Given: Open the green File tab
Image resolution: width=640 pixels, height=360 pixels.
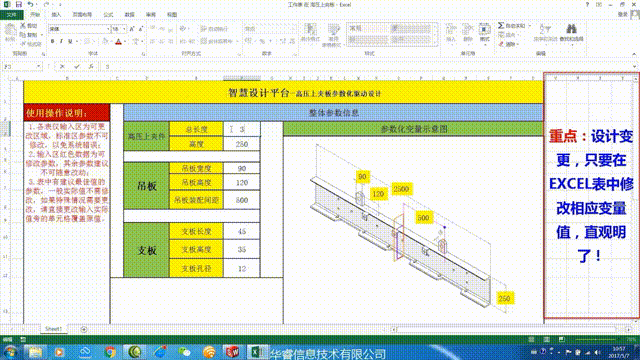Looking at the screenshot, I should (11, 15).
